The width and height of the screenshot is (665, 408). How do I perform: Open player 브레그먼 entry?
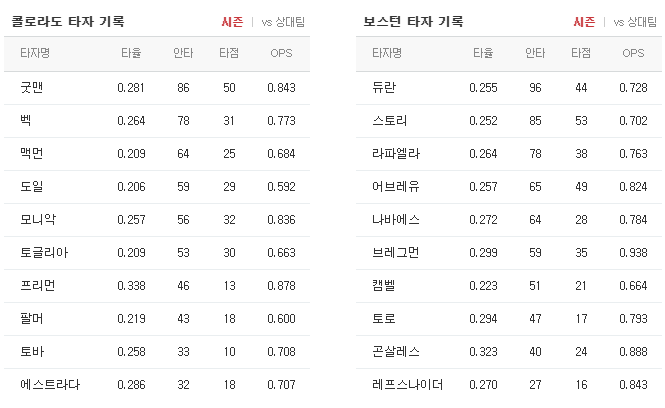point(509,253)
